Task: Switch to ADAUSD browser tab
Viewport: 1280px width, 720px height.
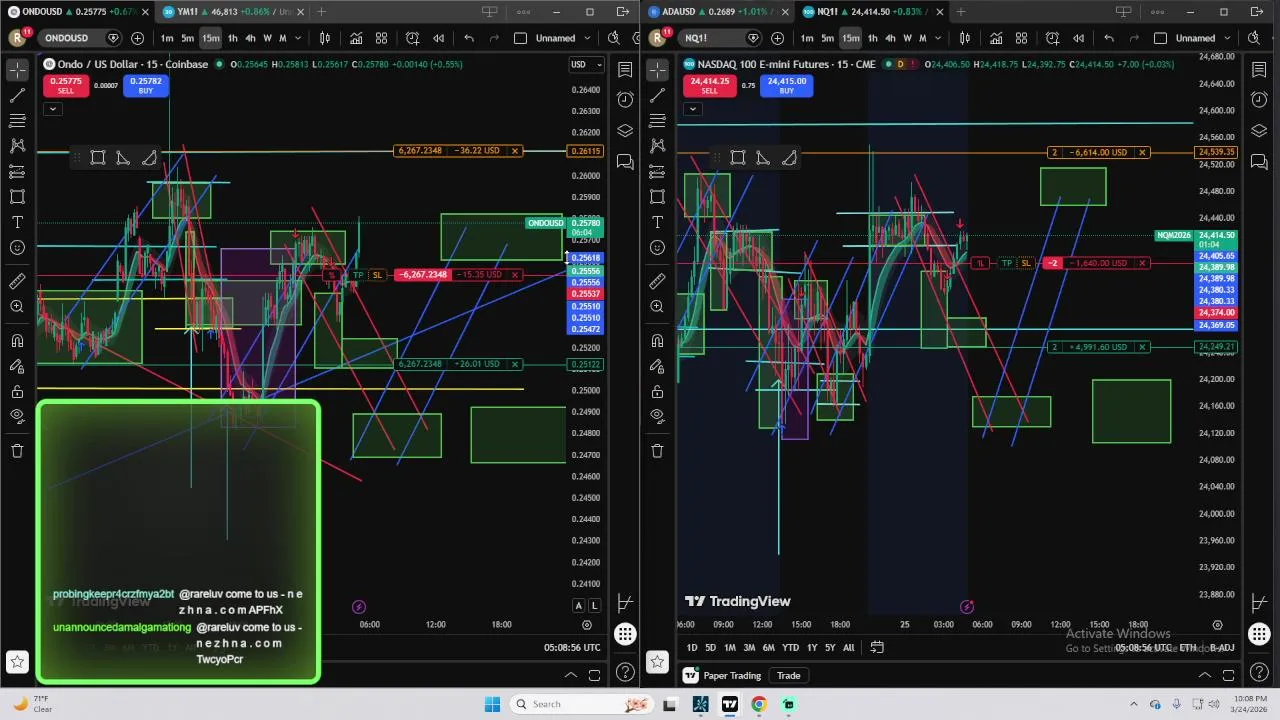Action: 718,12
